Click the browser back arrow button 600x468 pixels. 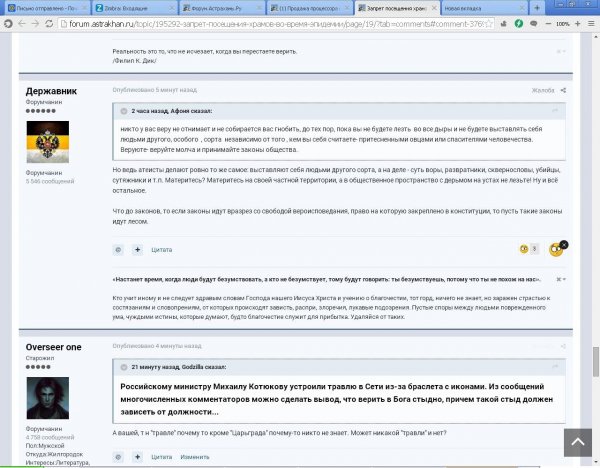pyautogui.click(x=9, y=22)
